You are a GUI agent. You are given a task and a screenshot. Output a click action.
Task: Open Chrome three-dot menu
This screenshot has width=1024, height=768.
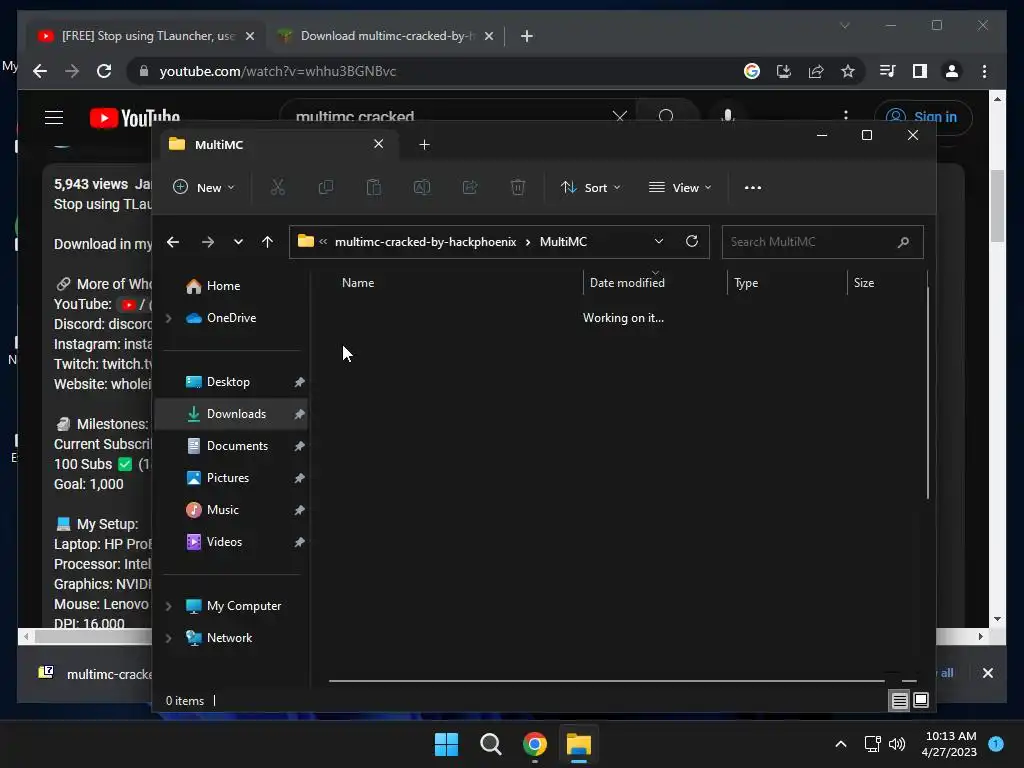pyautogui.click(x=985, y=71)
